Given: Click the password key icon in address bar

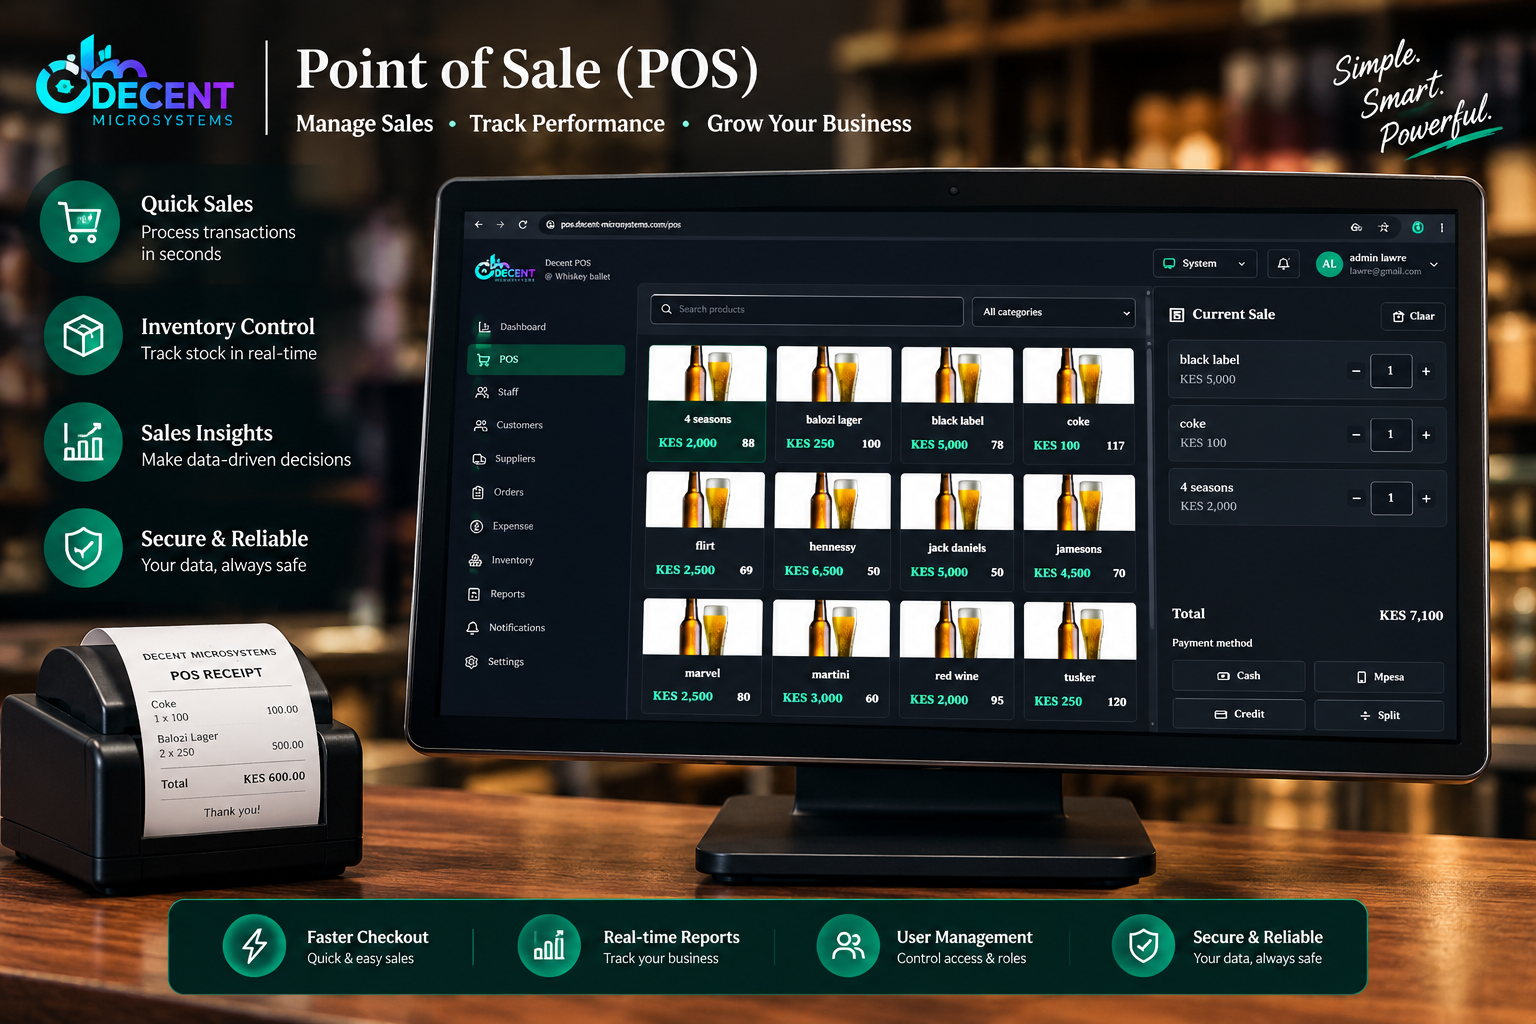Looking at the screenshot, I should pyautogui.click(x=1356, y=227).
